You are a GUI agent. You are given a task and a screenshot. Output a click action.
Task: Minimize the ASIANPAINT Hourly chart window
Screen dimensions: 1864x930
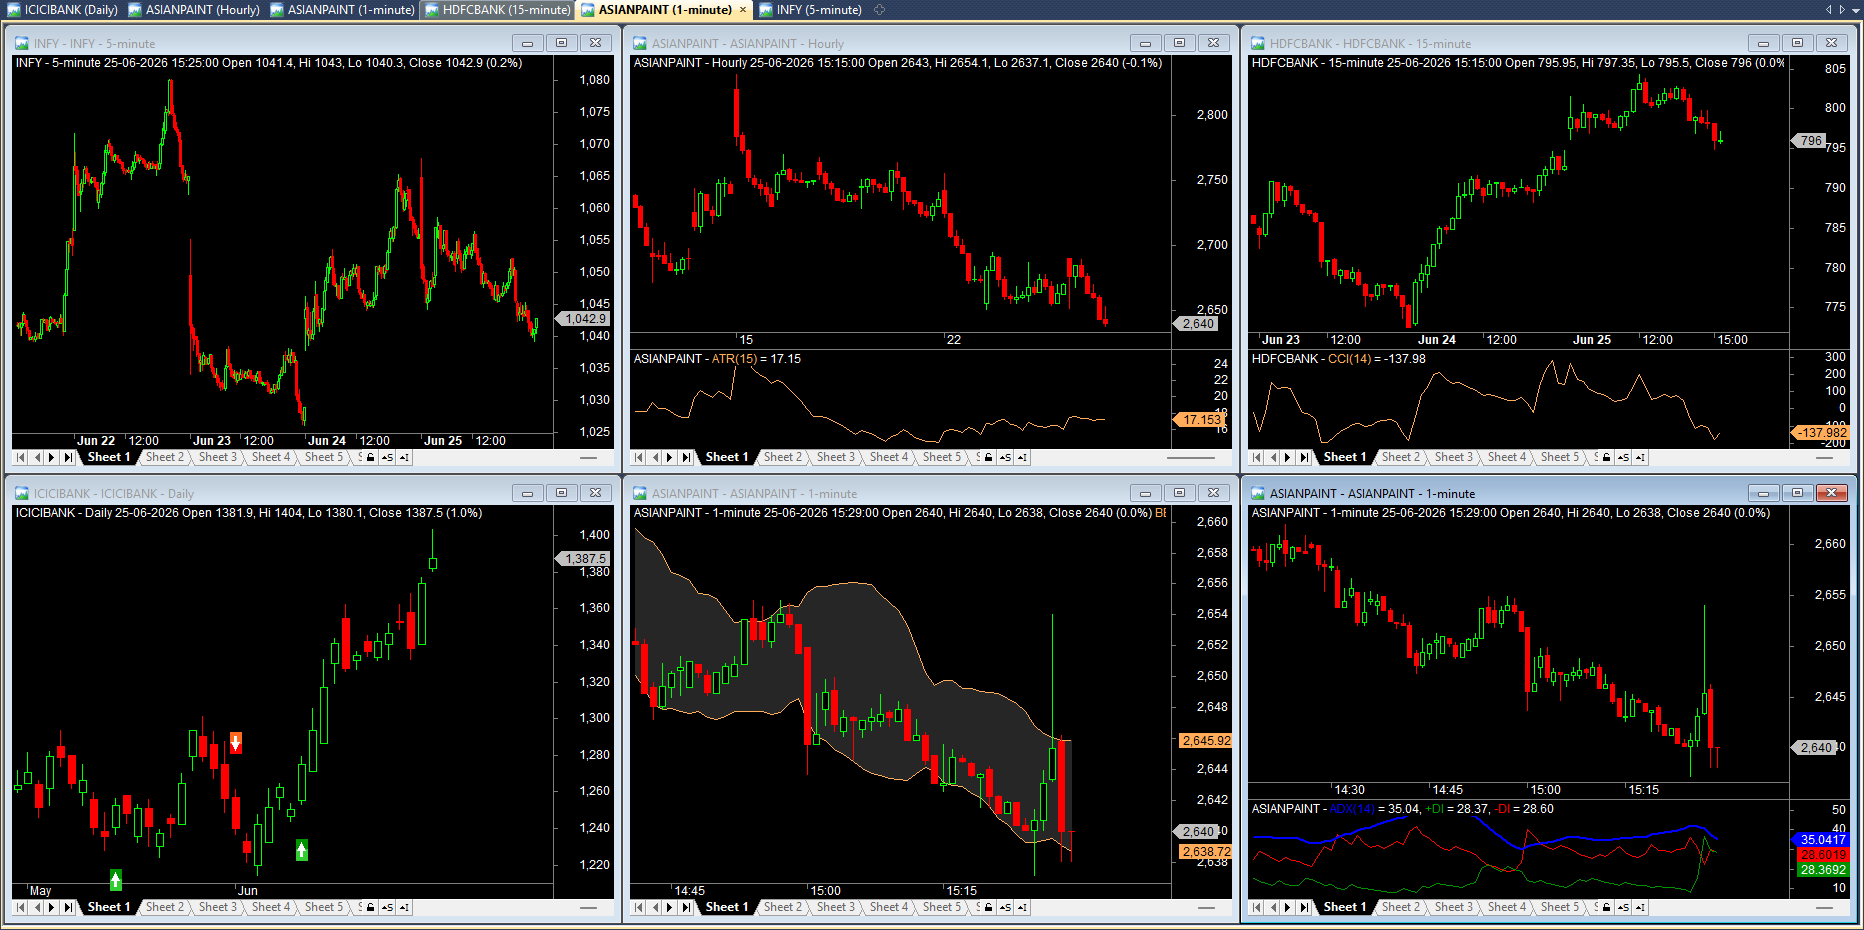point(1145,43)
